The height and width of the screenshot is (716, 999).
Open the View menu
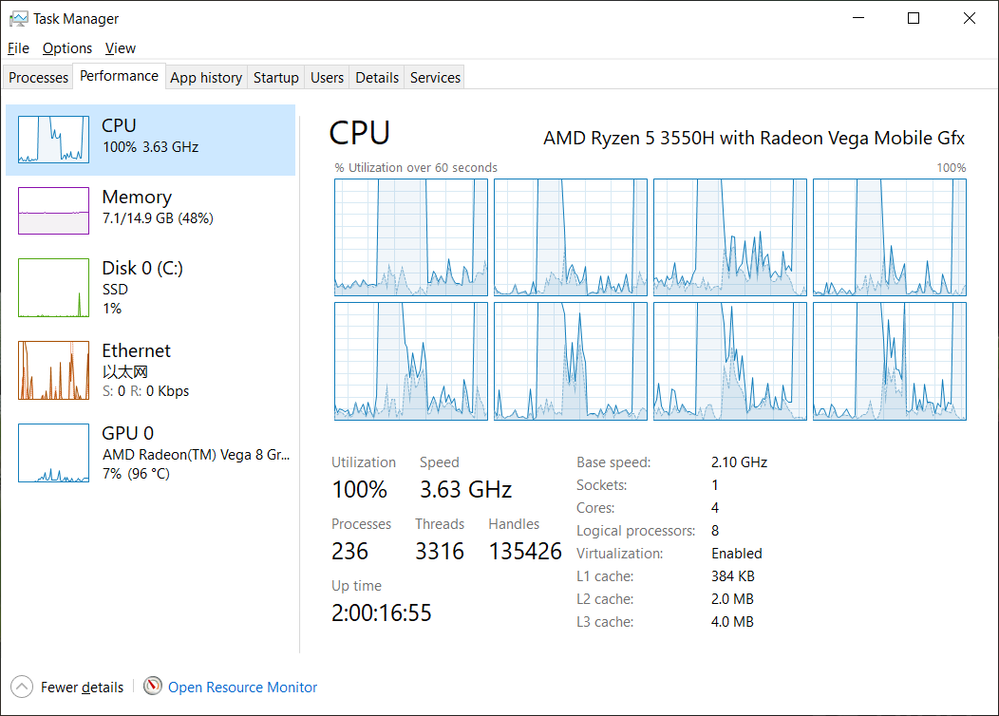120,48
